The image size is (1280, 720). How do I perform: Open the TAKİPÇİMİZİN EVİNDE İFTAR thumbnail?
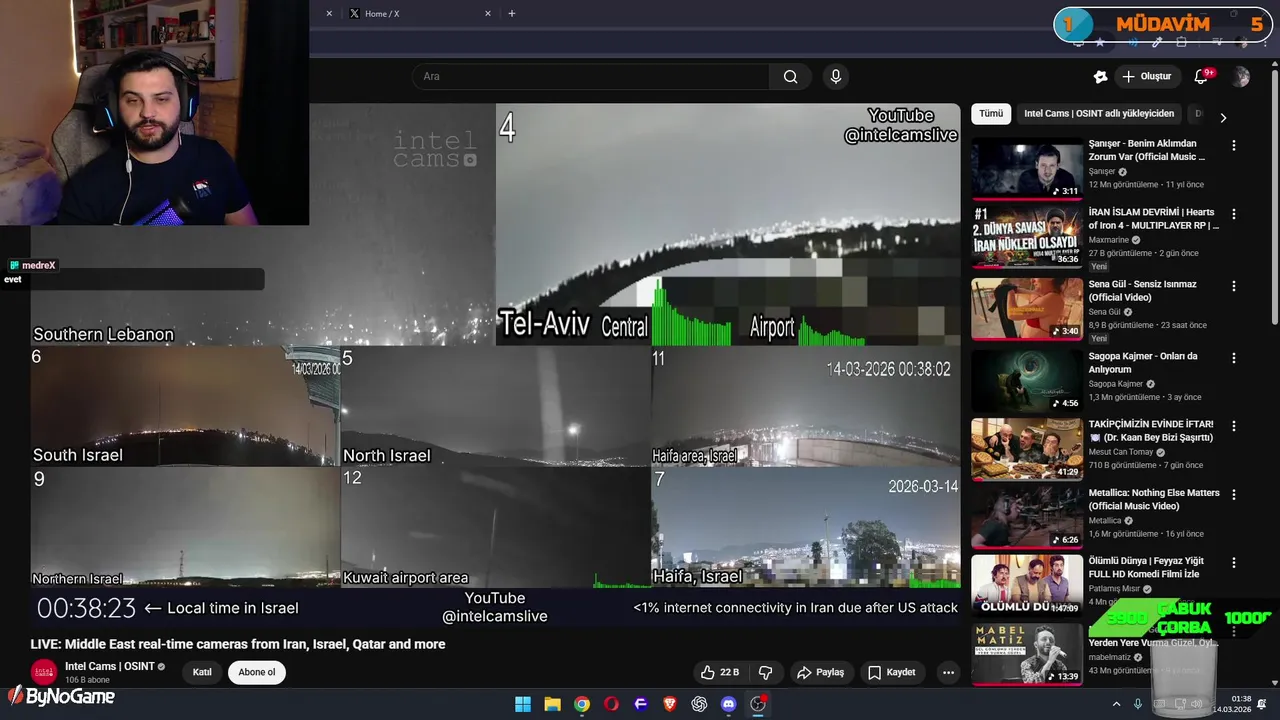click(1027, 449)
